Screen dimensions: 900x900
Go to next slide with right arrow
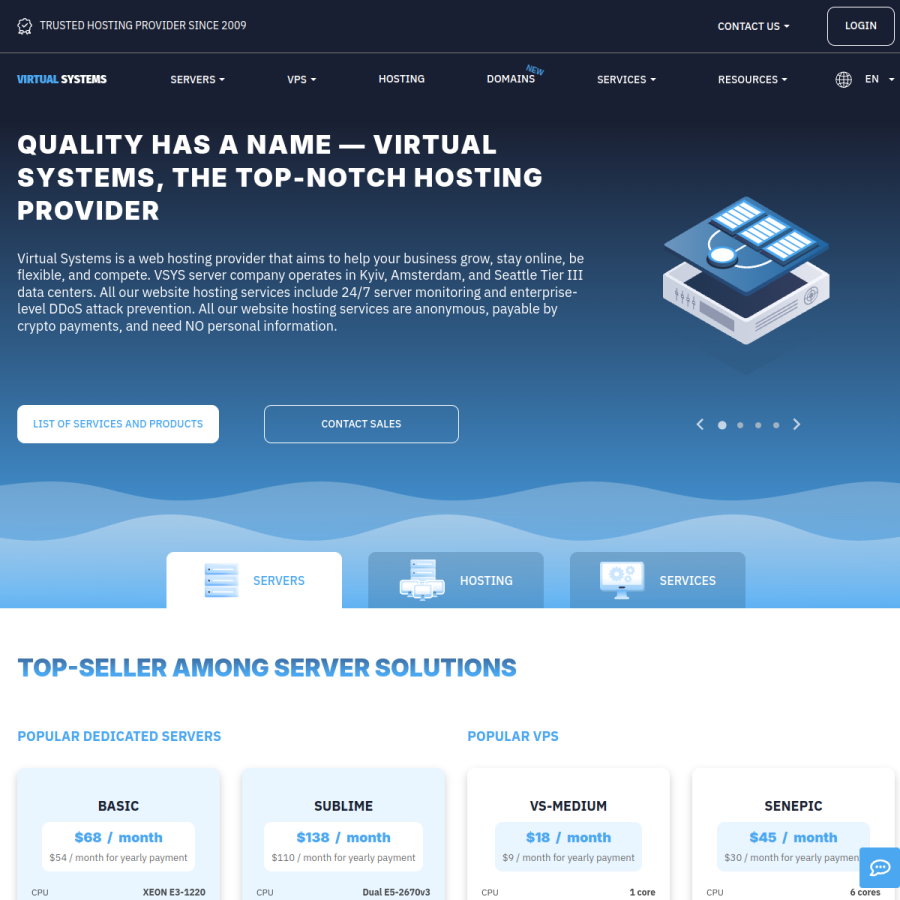(x=796, y=424)
